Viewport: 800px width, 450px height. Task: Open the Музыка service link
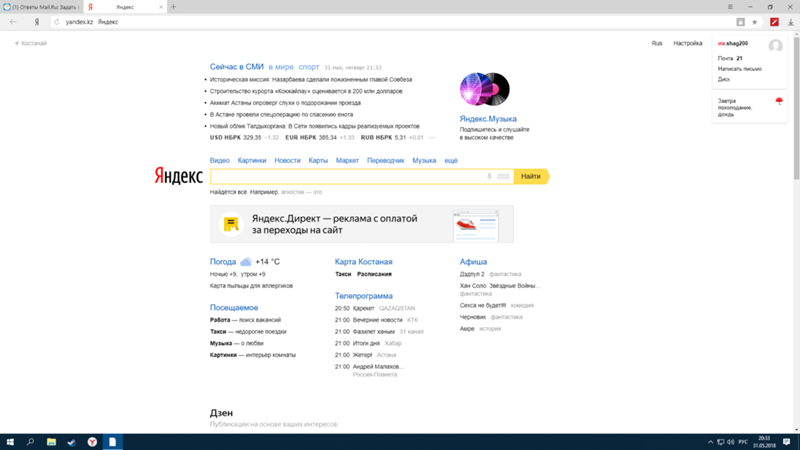(424, 160)
